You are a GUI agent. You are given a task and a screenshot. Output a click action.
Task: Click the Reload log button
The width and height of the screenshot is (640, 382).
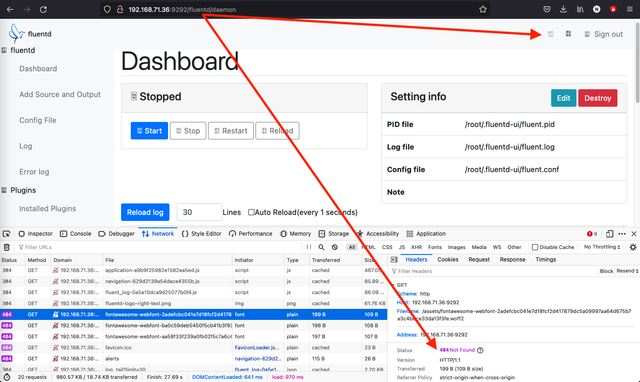click(x=145, y=212)
